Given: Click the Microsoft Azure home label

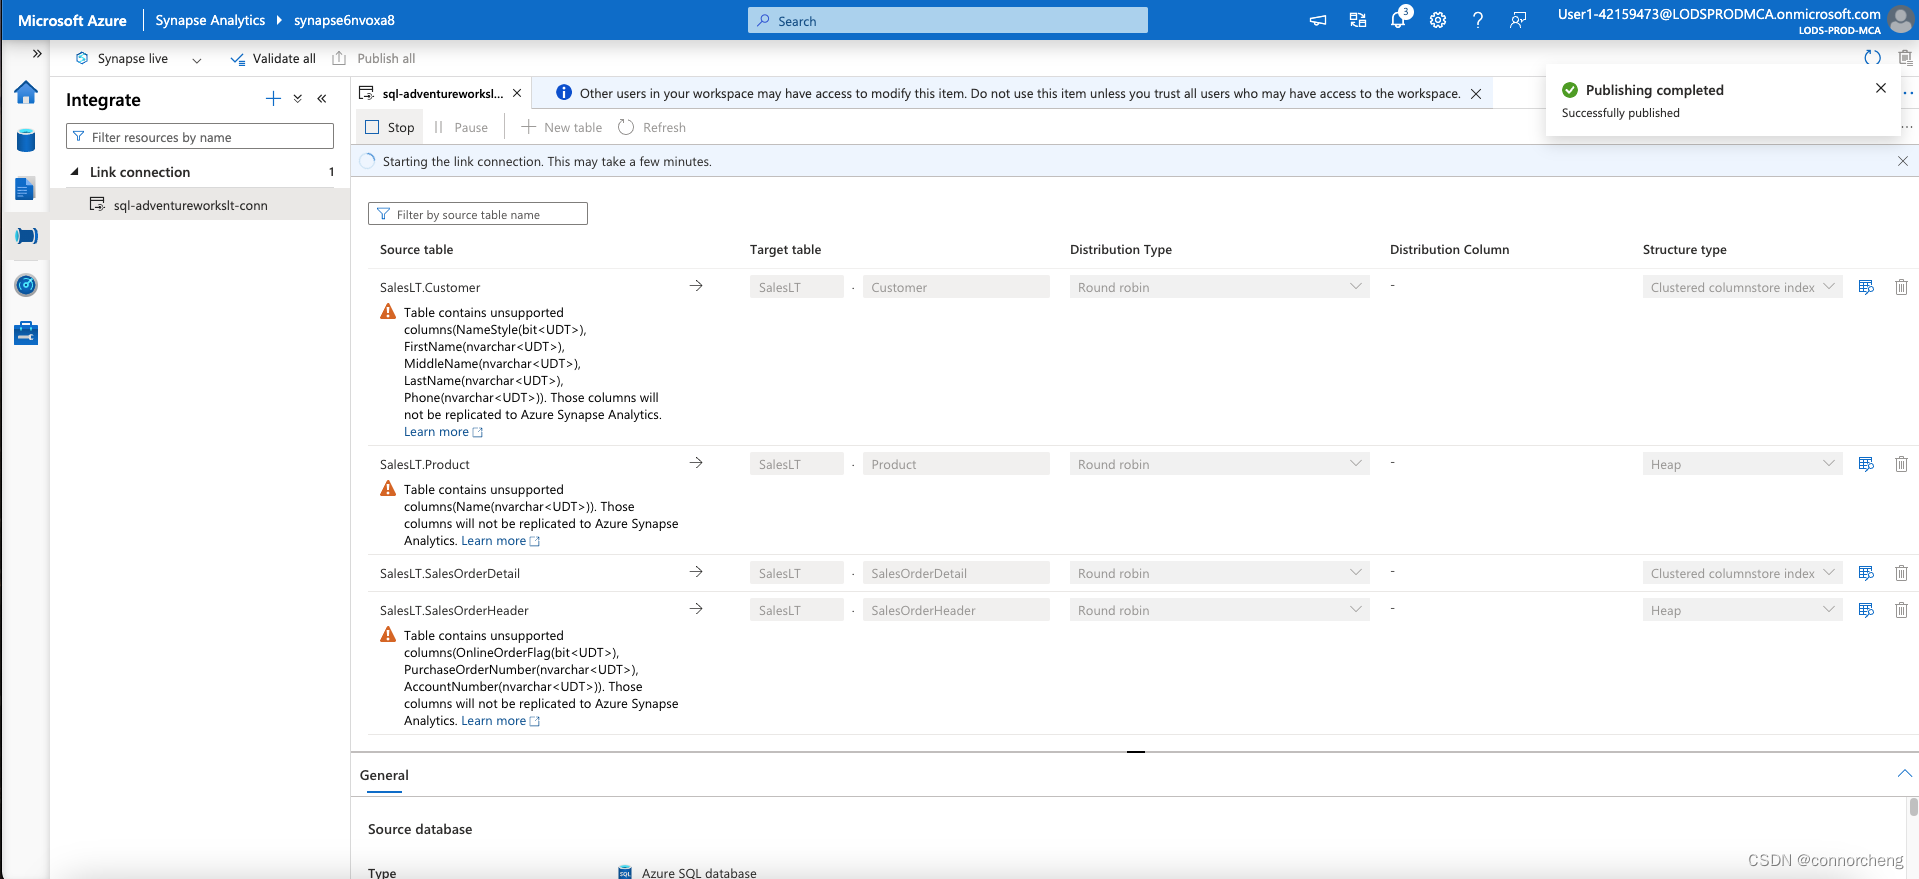Looking at the screenshot, I should click(x=72, y=20).
